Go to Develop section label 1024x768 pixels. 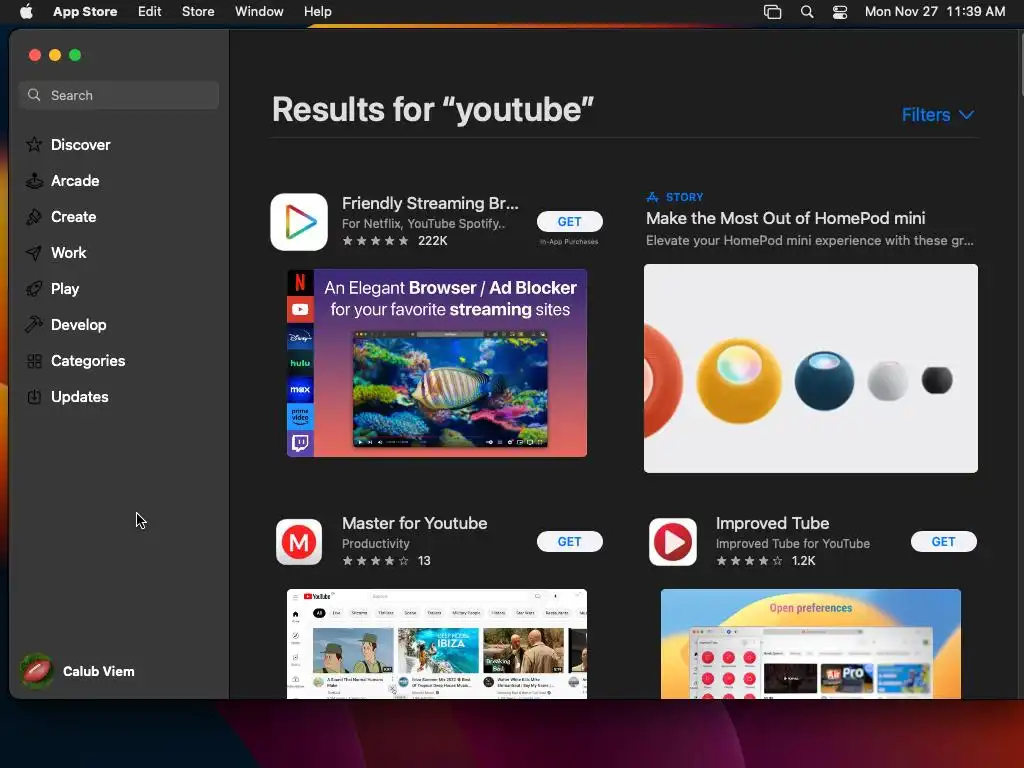point(78,325)
